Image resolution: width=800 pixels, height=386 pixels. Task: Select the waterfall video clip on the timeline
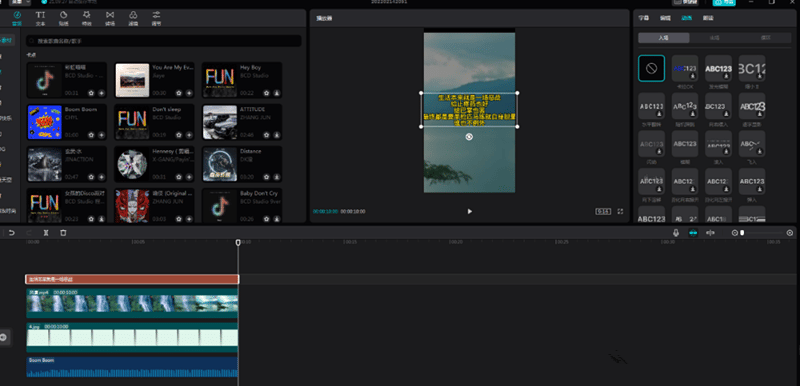click(x=132, y=303)
